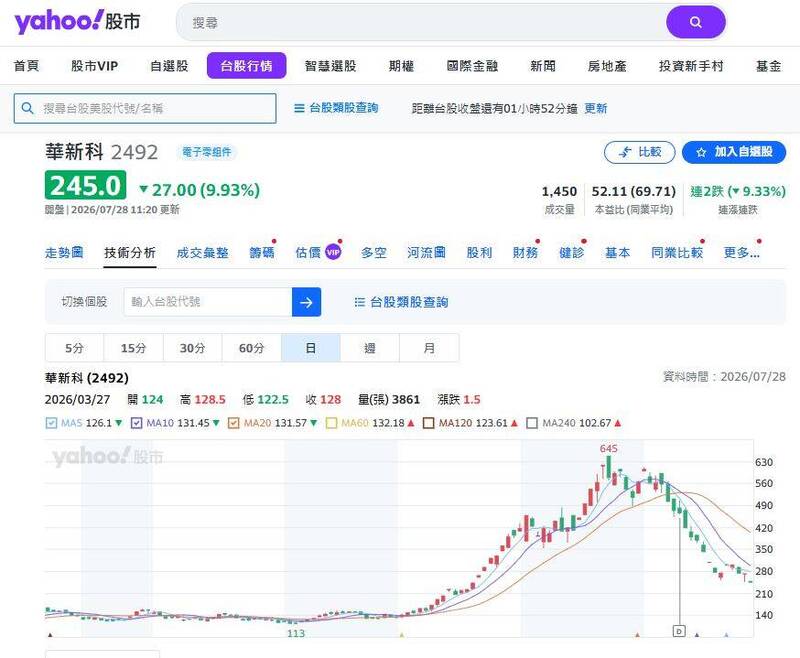Open 基金 in main navigation
Screen dimensions: 800x658
768,66
